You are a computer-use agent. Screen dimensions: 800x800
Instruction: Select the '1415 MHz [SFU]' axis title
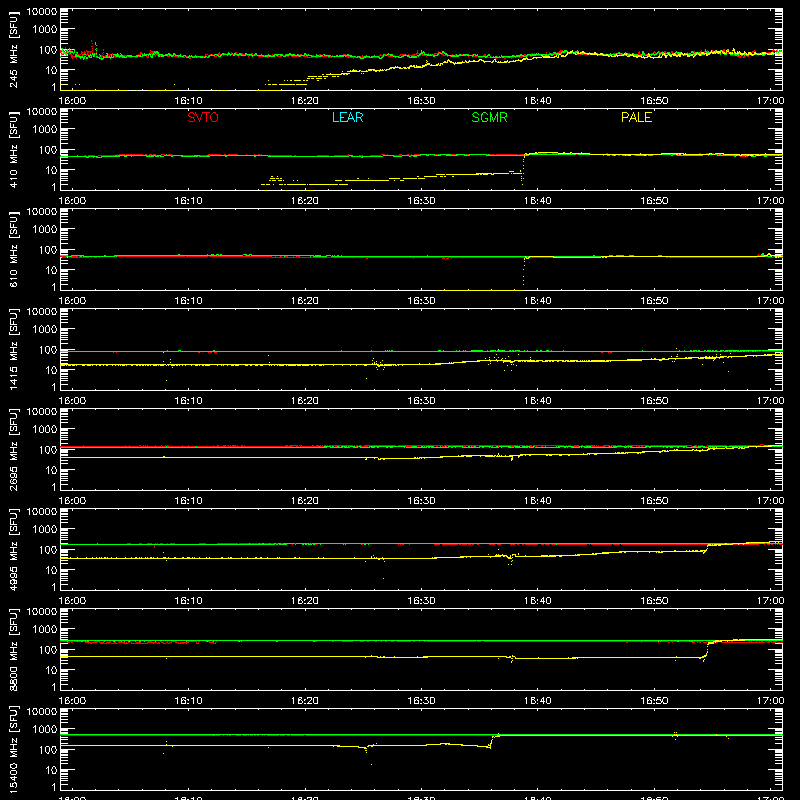click(x=14, y=349)
